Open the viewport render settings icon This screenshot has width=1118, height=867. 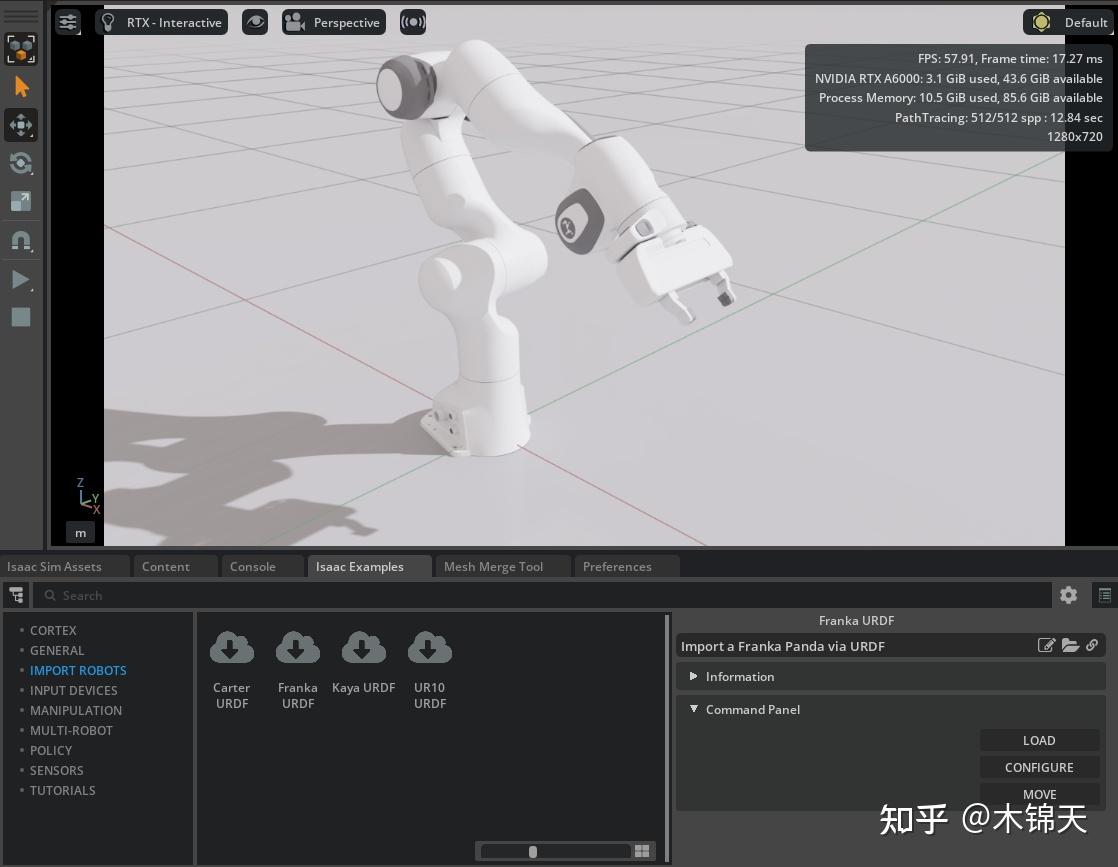pyautogui.click(x=67, y=22)
